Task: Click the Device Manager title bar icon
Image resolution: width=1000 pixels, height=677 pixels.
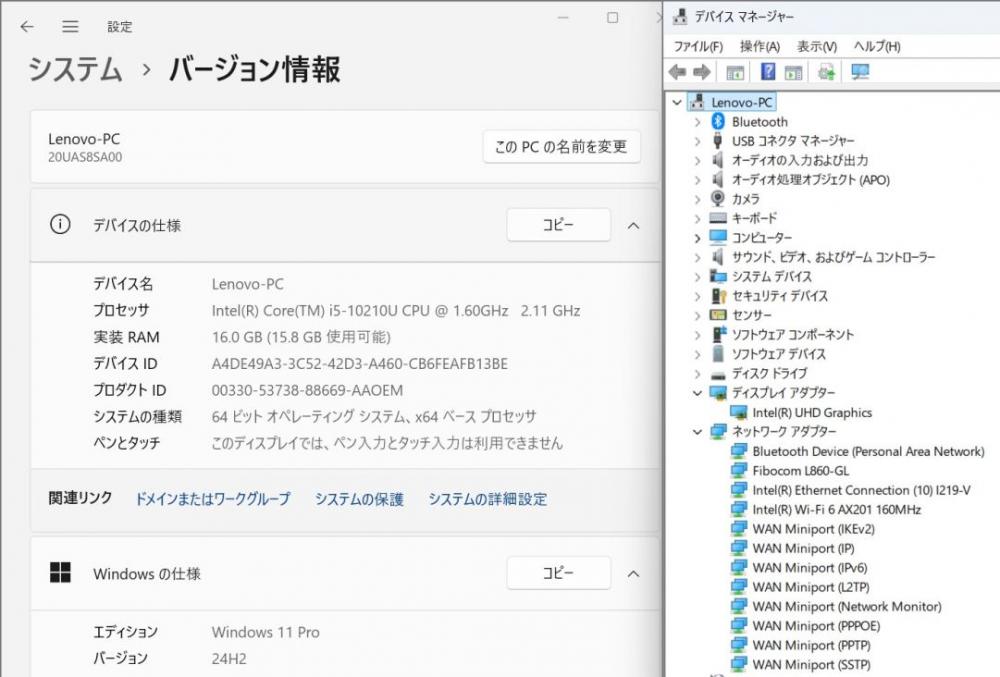Action: point(680,17)
